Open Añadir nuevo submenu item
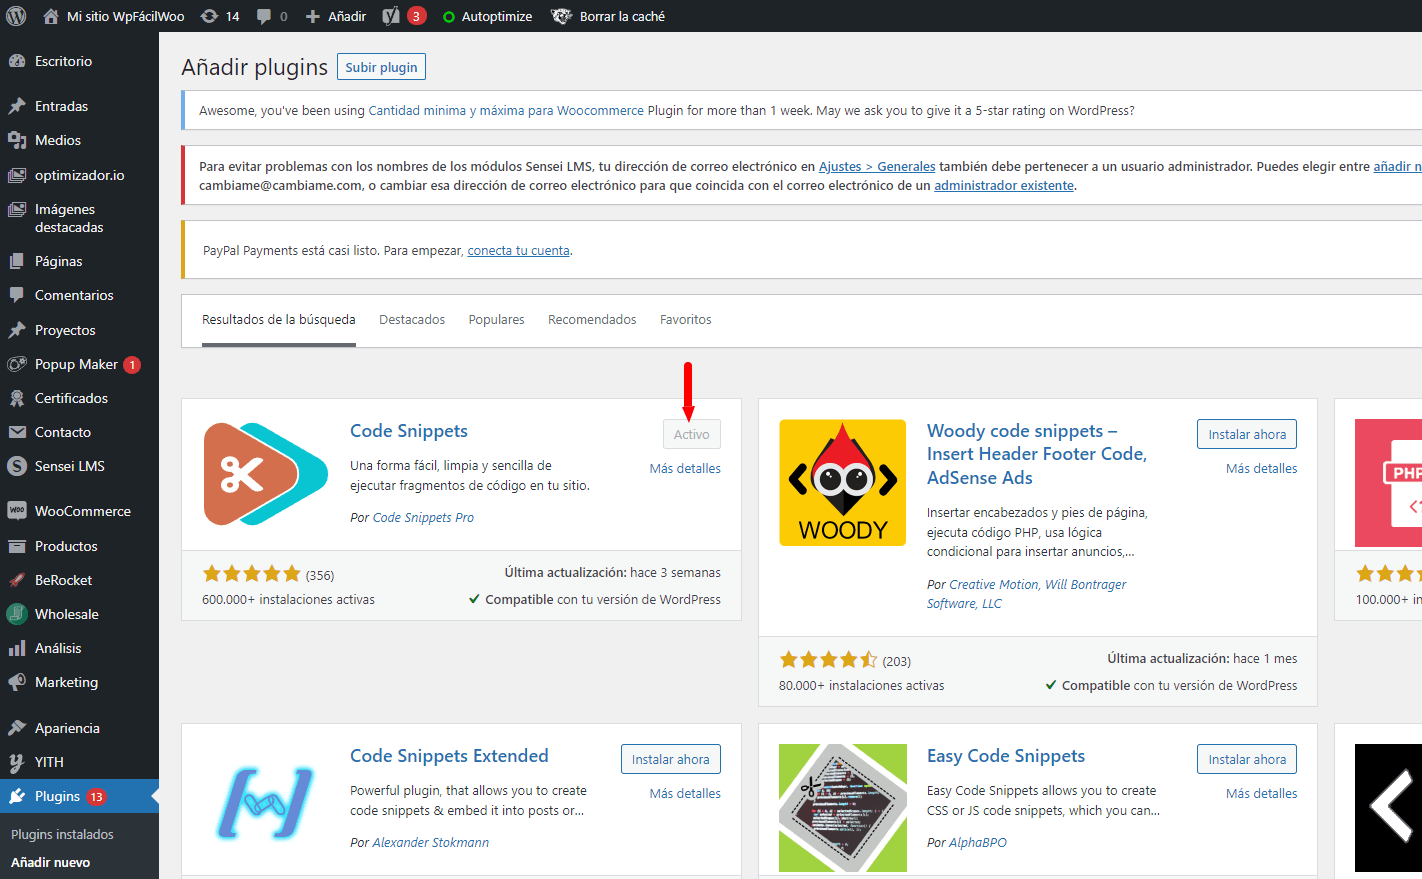Viewport: 1422px width, 879px height. point(50,862)
